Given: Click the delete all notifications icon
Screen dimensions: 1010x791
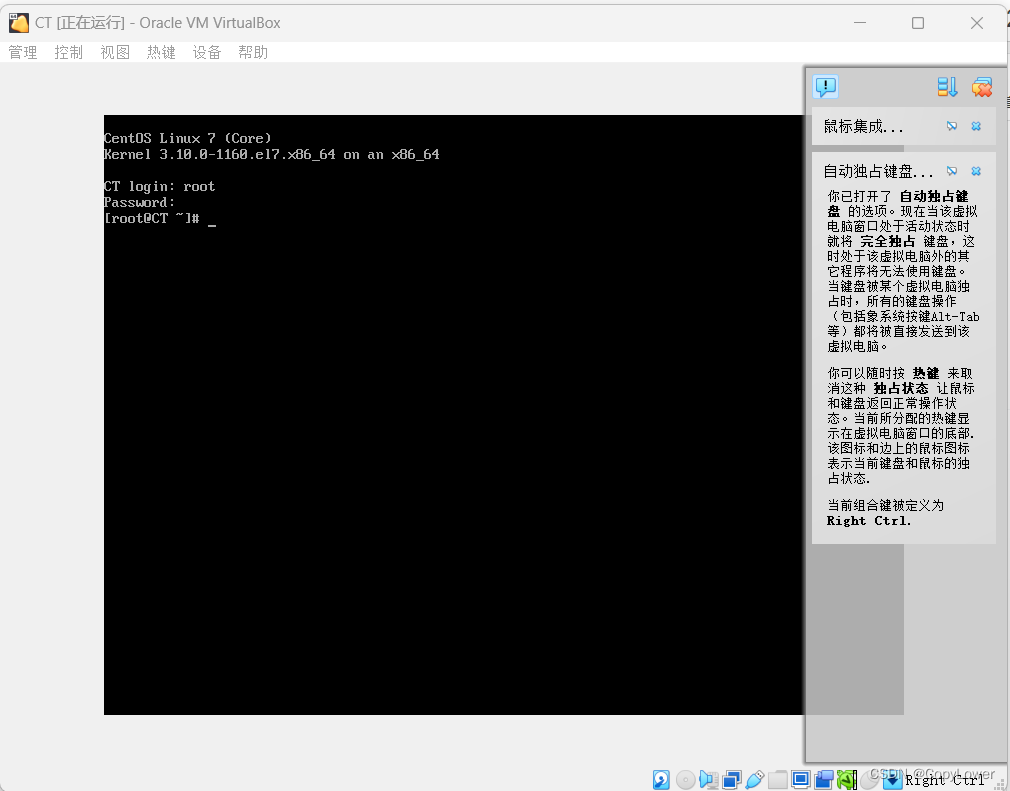Looking at the screenshot, I should (982, 86).
